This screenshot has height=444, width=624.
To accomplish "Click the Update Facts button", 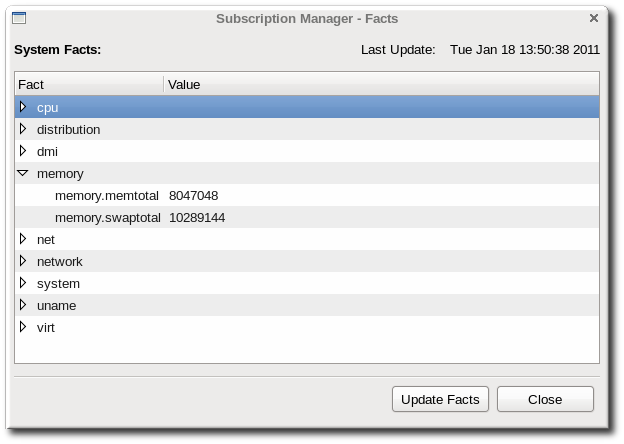I will pos(440,399).
